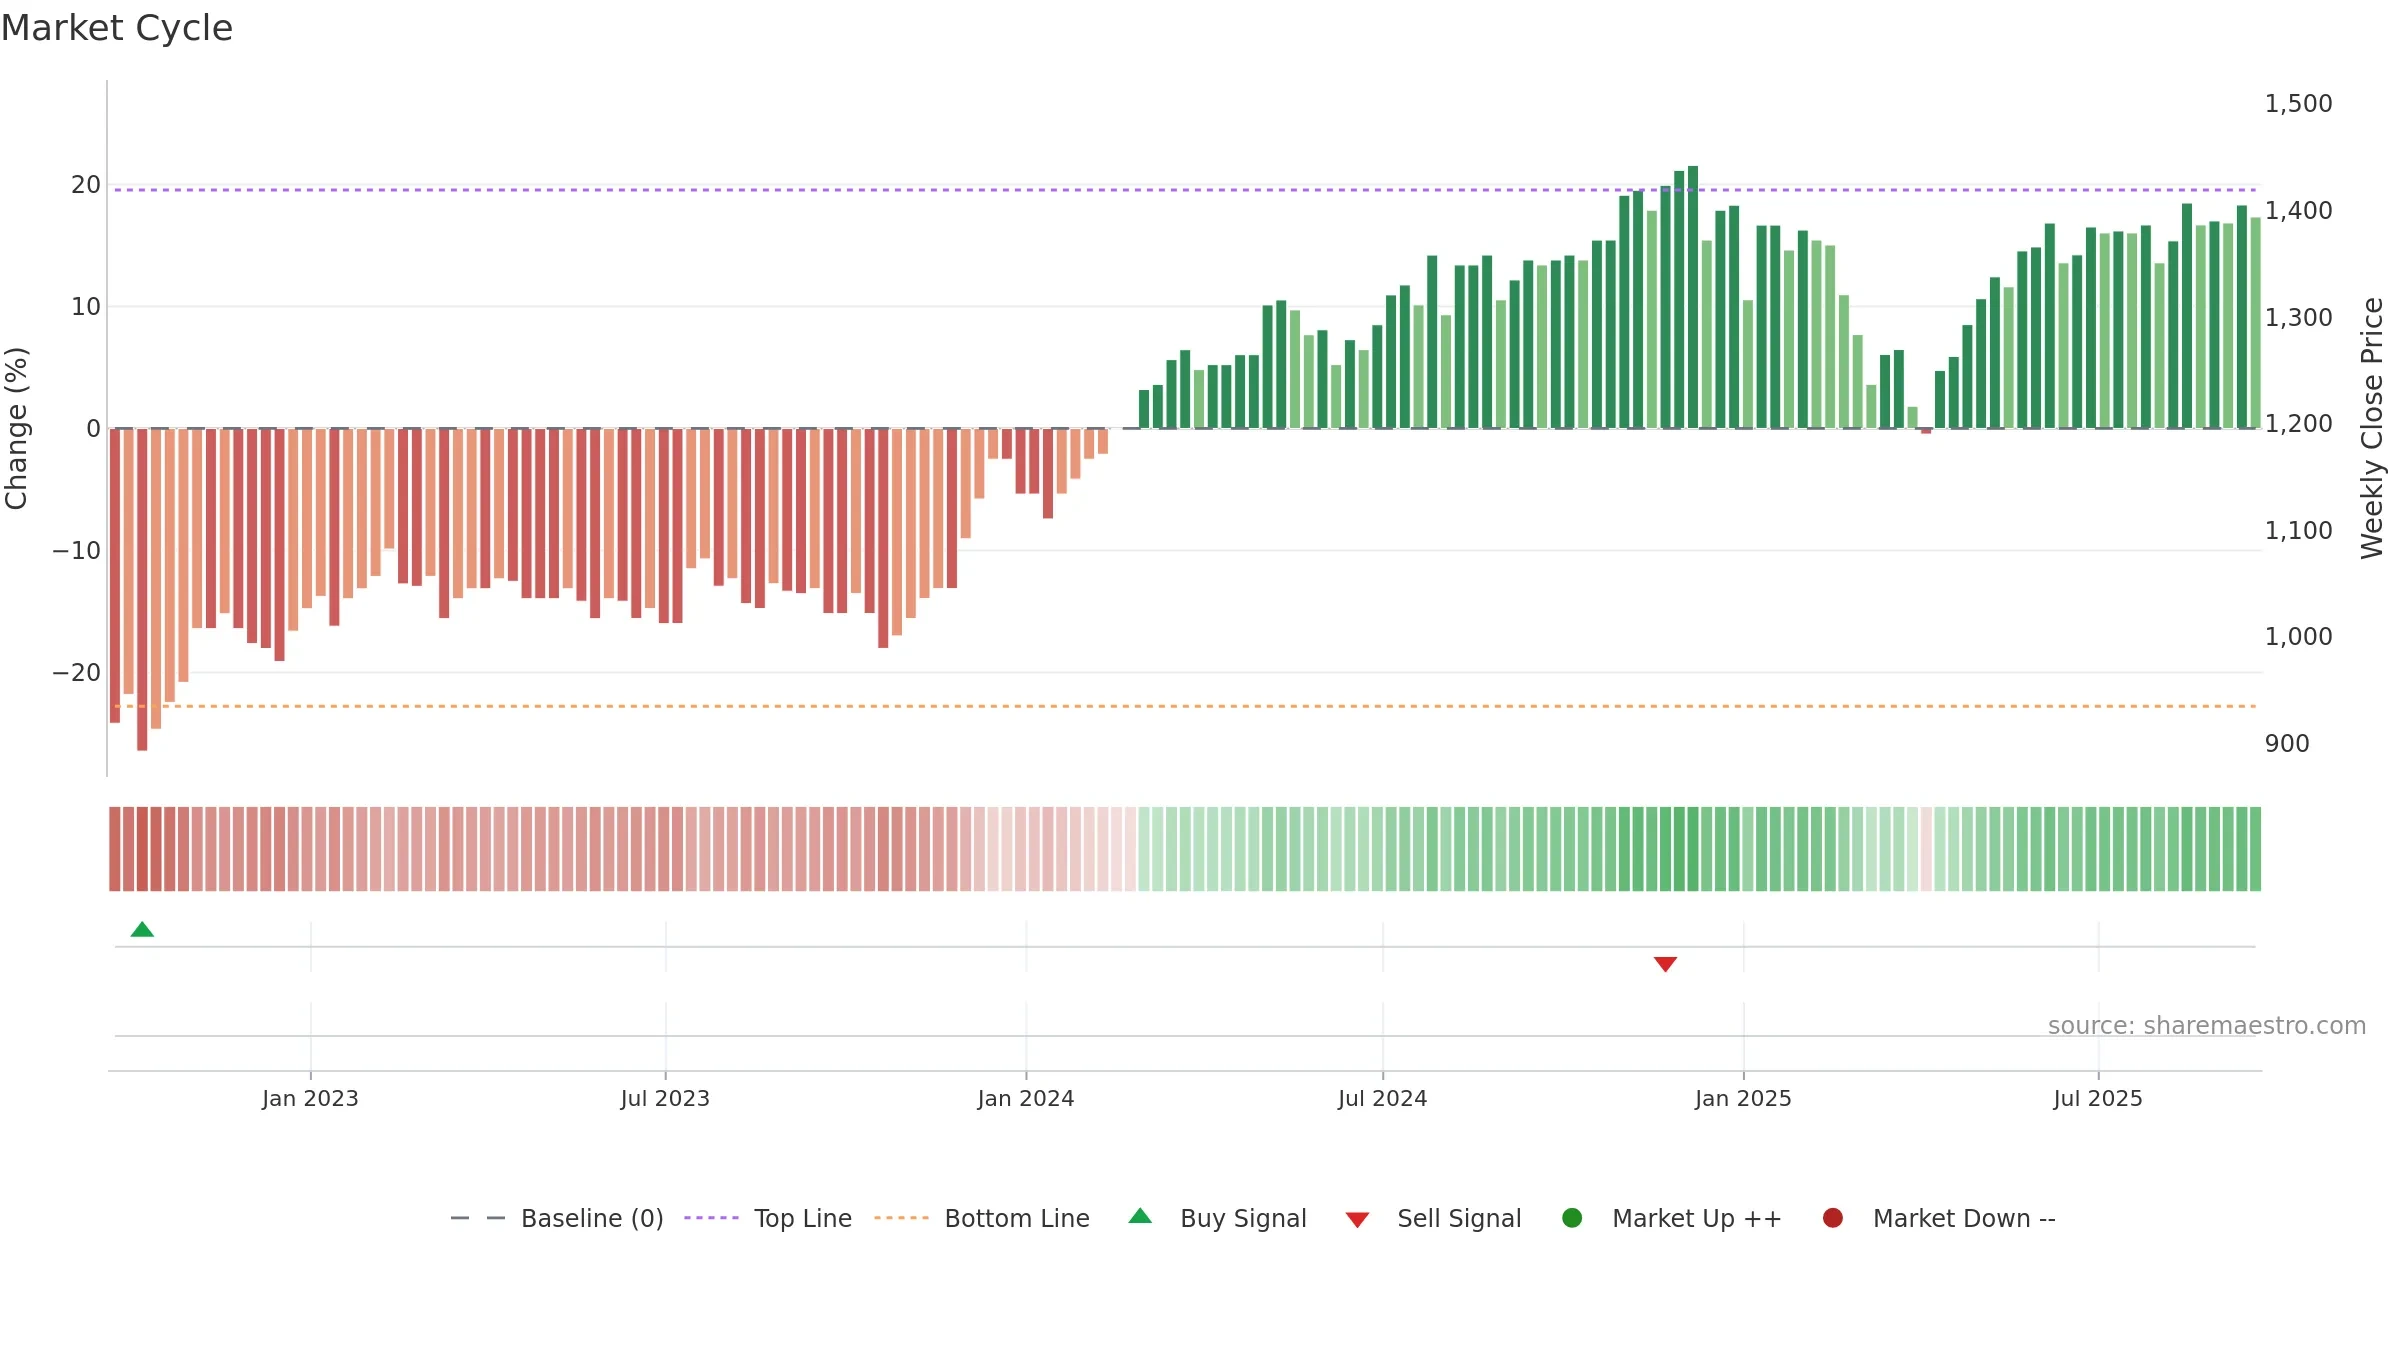Click the Jul 2023 axis label
The width and height of the screenshot is (2400, 1350).
[x=665, y=1099]
